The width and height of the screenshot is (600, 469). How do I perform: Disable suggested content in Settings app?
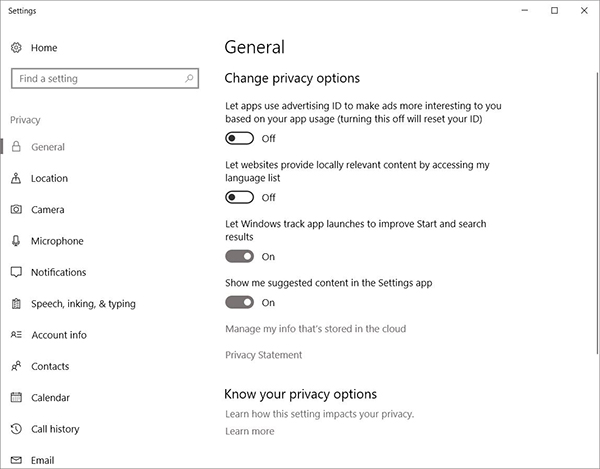point(240,302)
